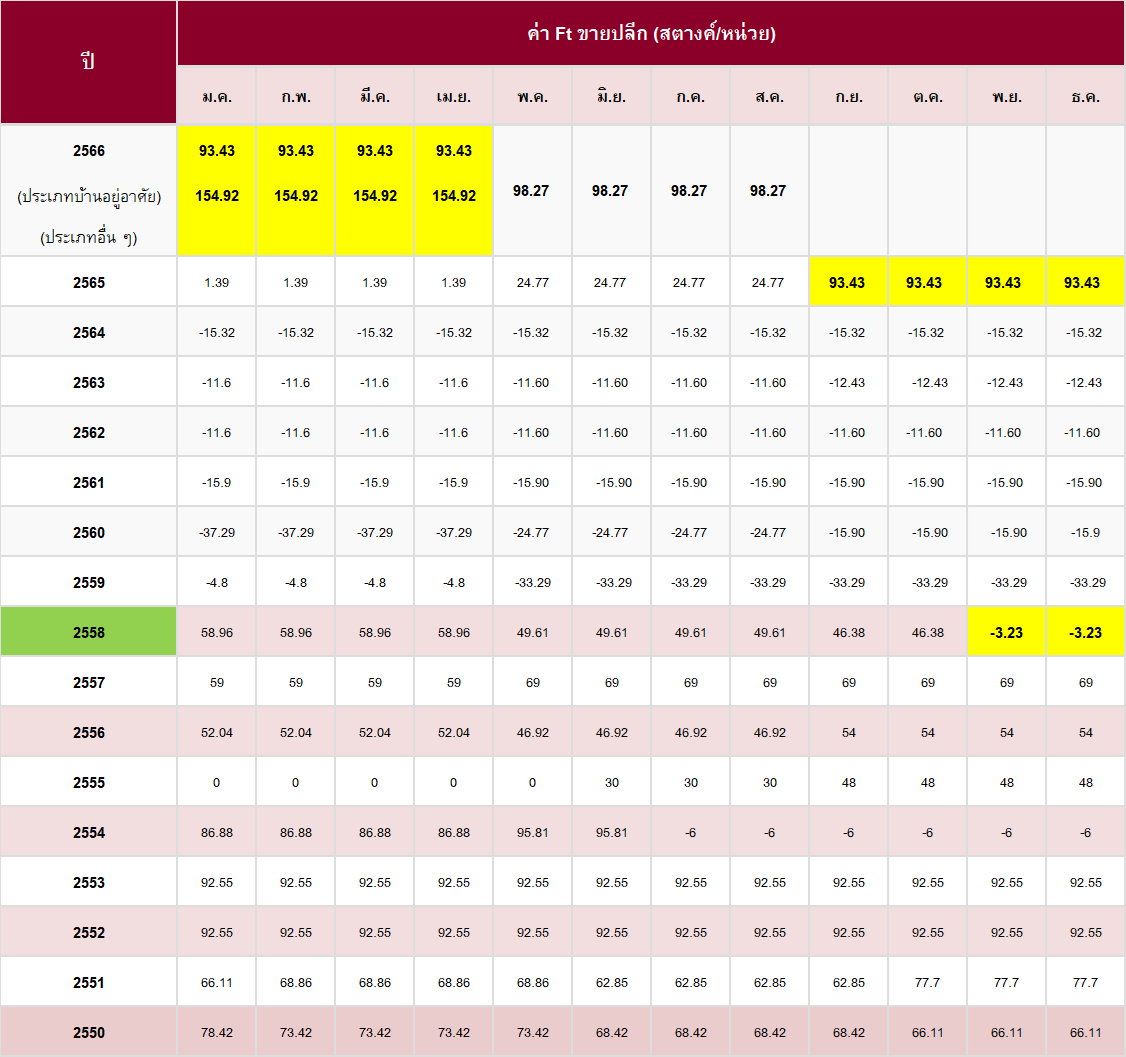Screen dimensions: 1126x1057
Task: Click the 98.27 value under พ.ค.
Action: point(531,190)
